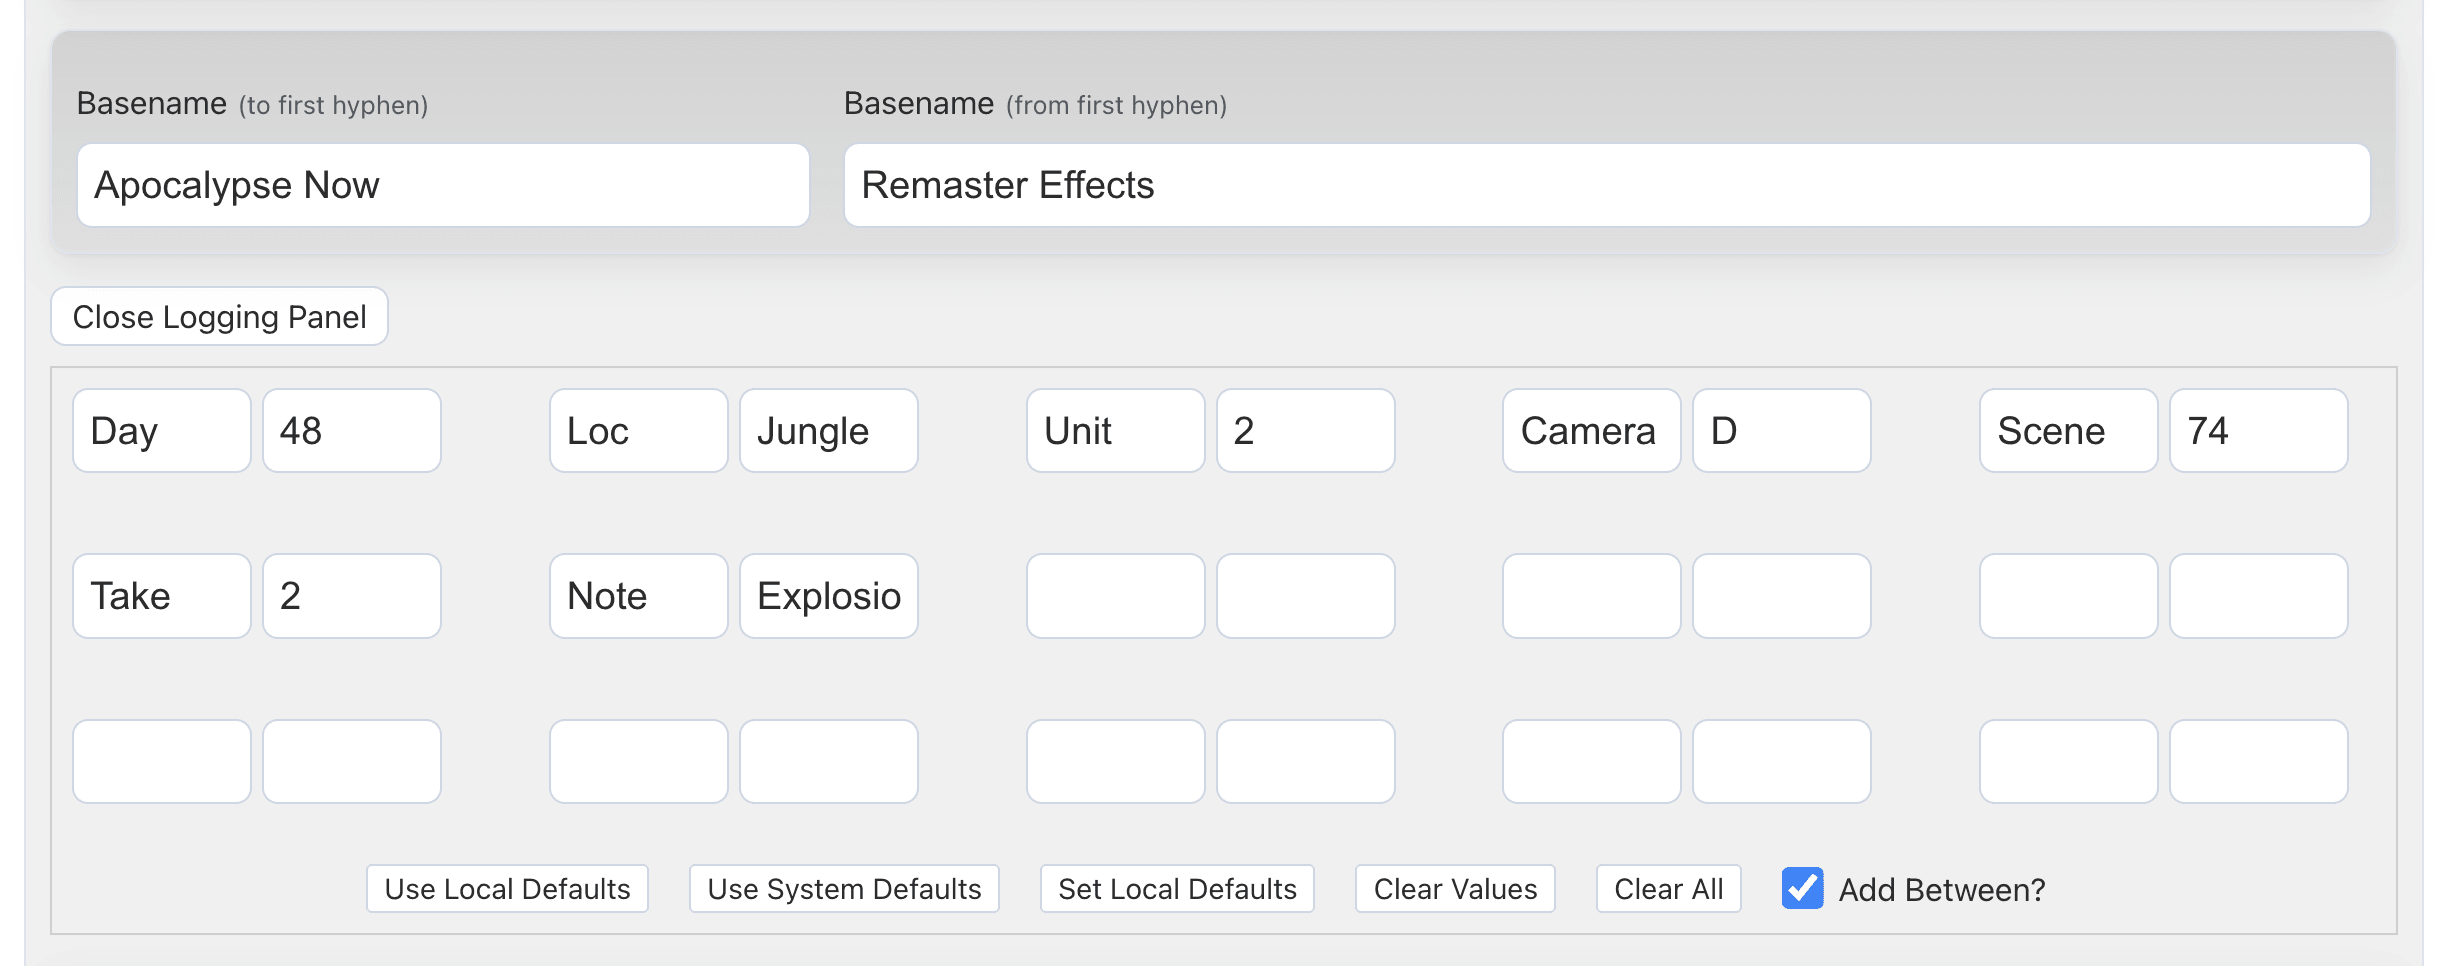Edit the Take value 2
Viewport: 2450px width, 966px height.
point(352,596)
